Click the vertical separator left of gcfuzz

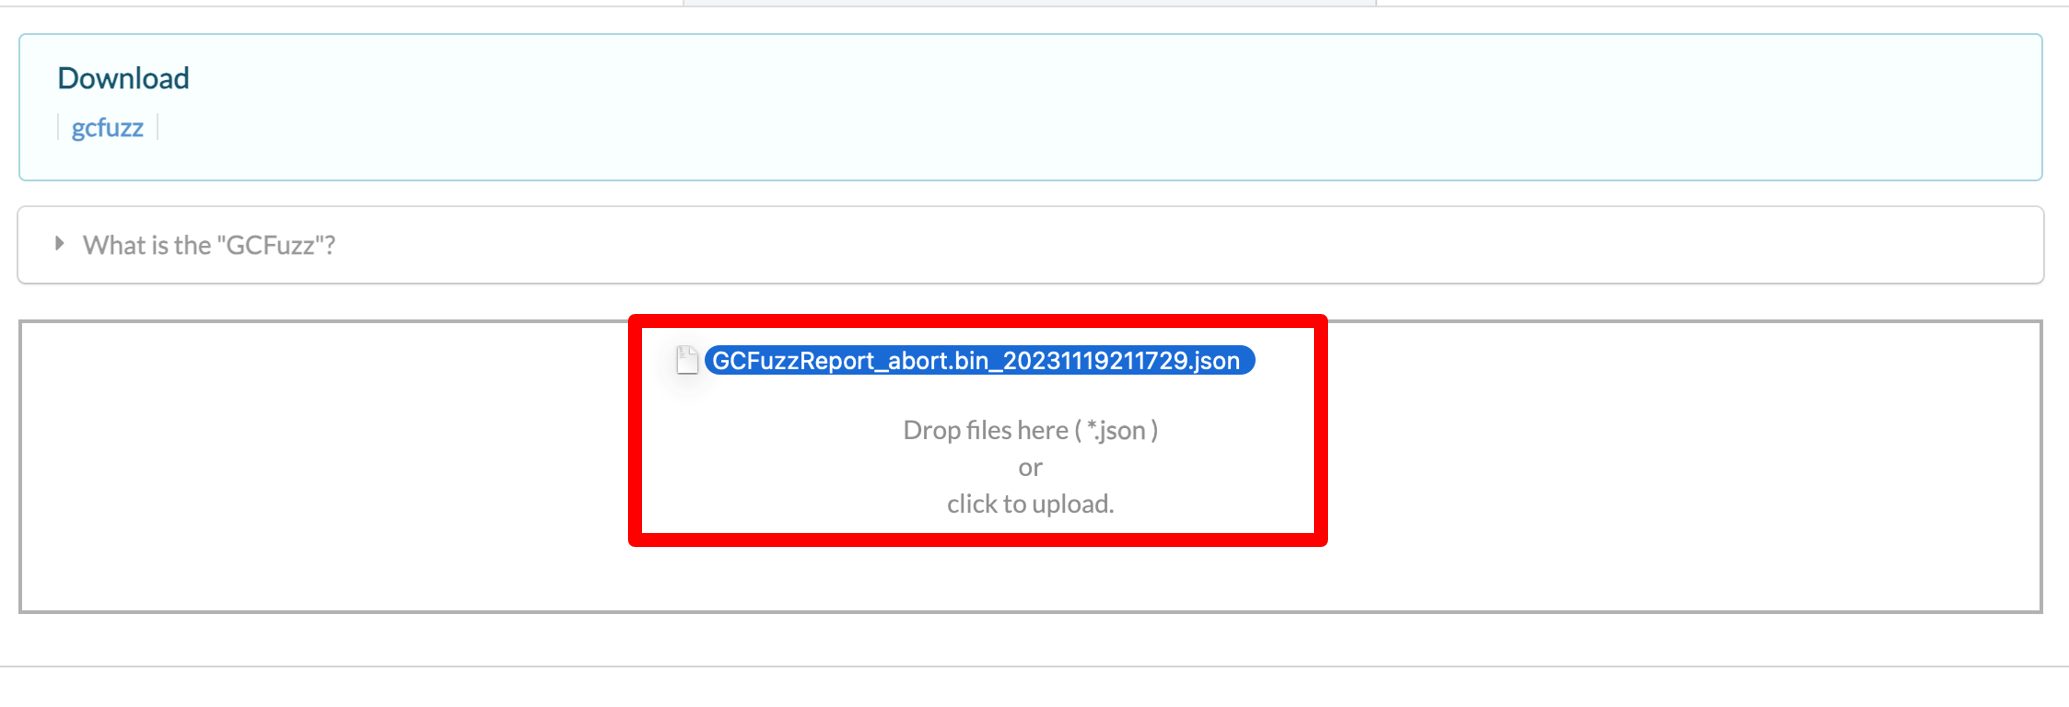click(x=58, y=128)
